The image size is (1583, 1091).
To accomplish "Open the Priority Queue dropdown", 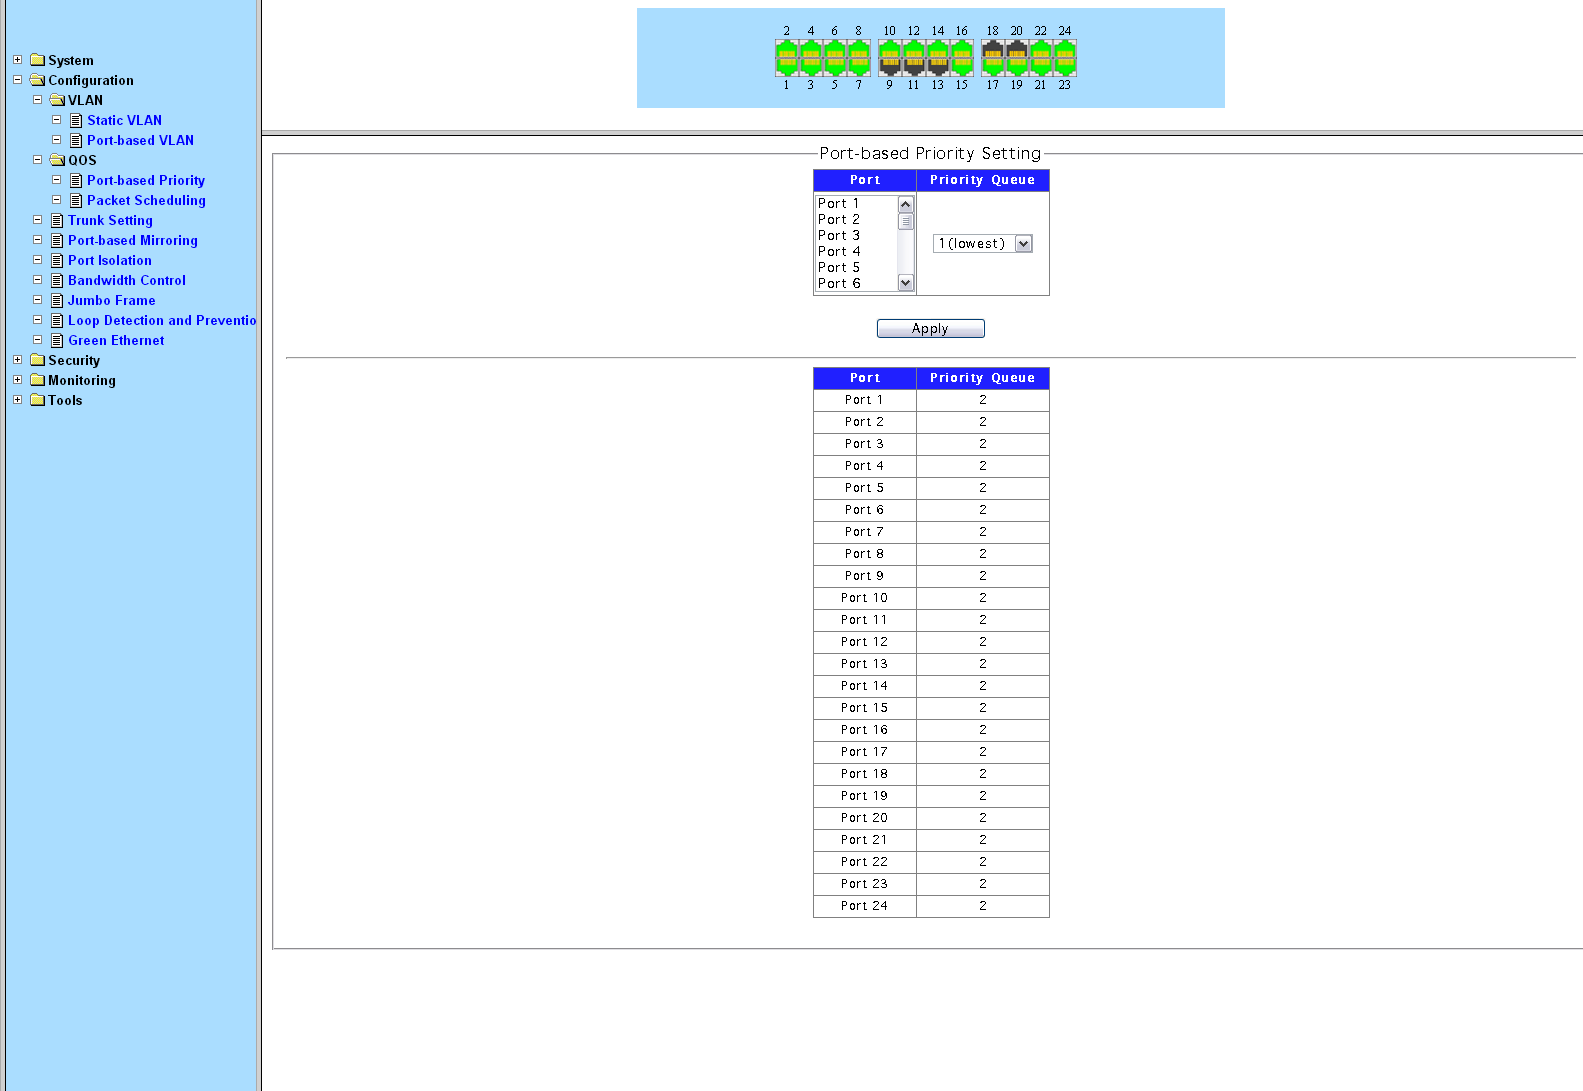I will click(1023, 244).
